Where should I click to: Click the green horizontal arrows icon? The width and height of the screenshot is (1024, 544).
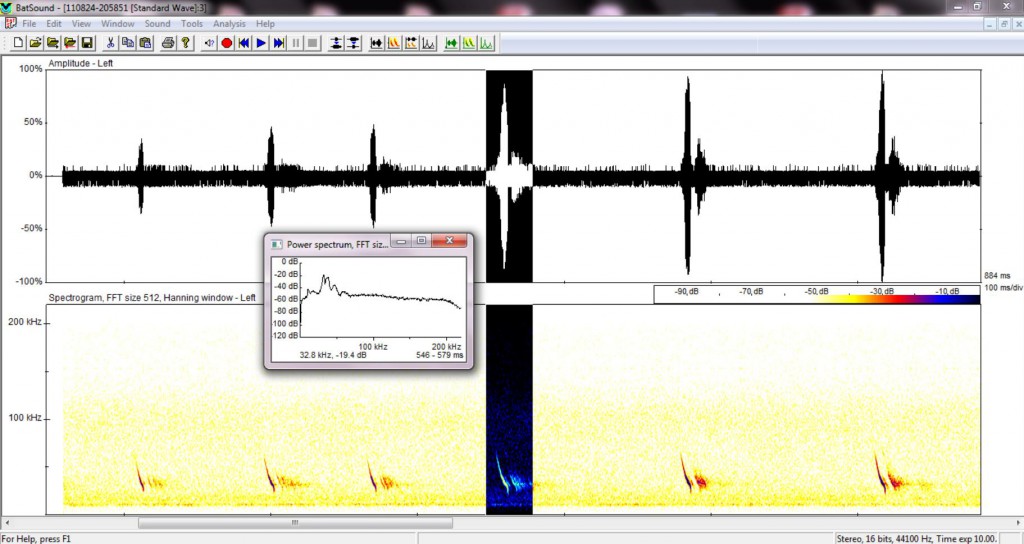click(451, 43)
